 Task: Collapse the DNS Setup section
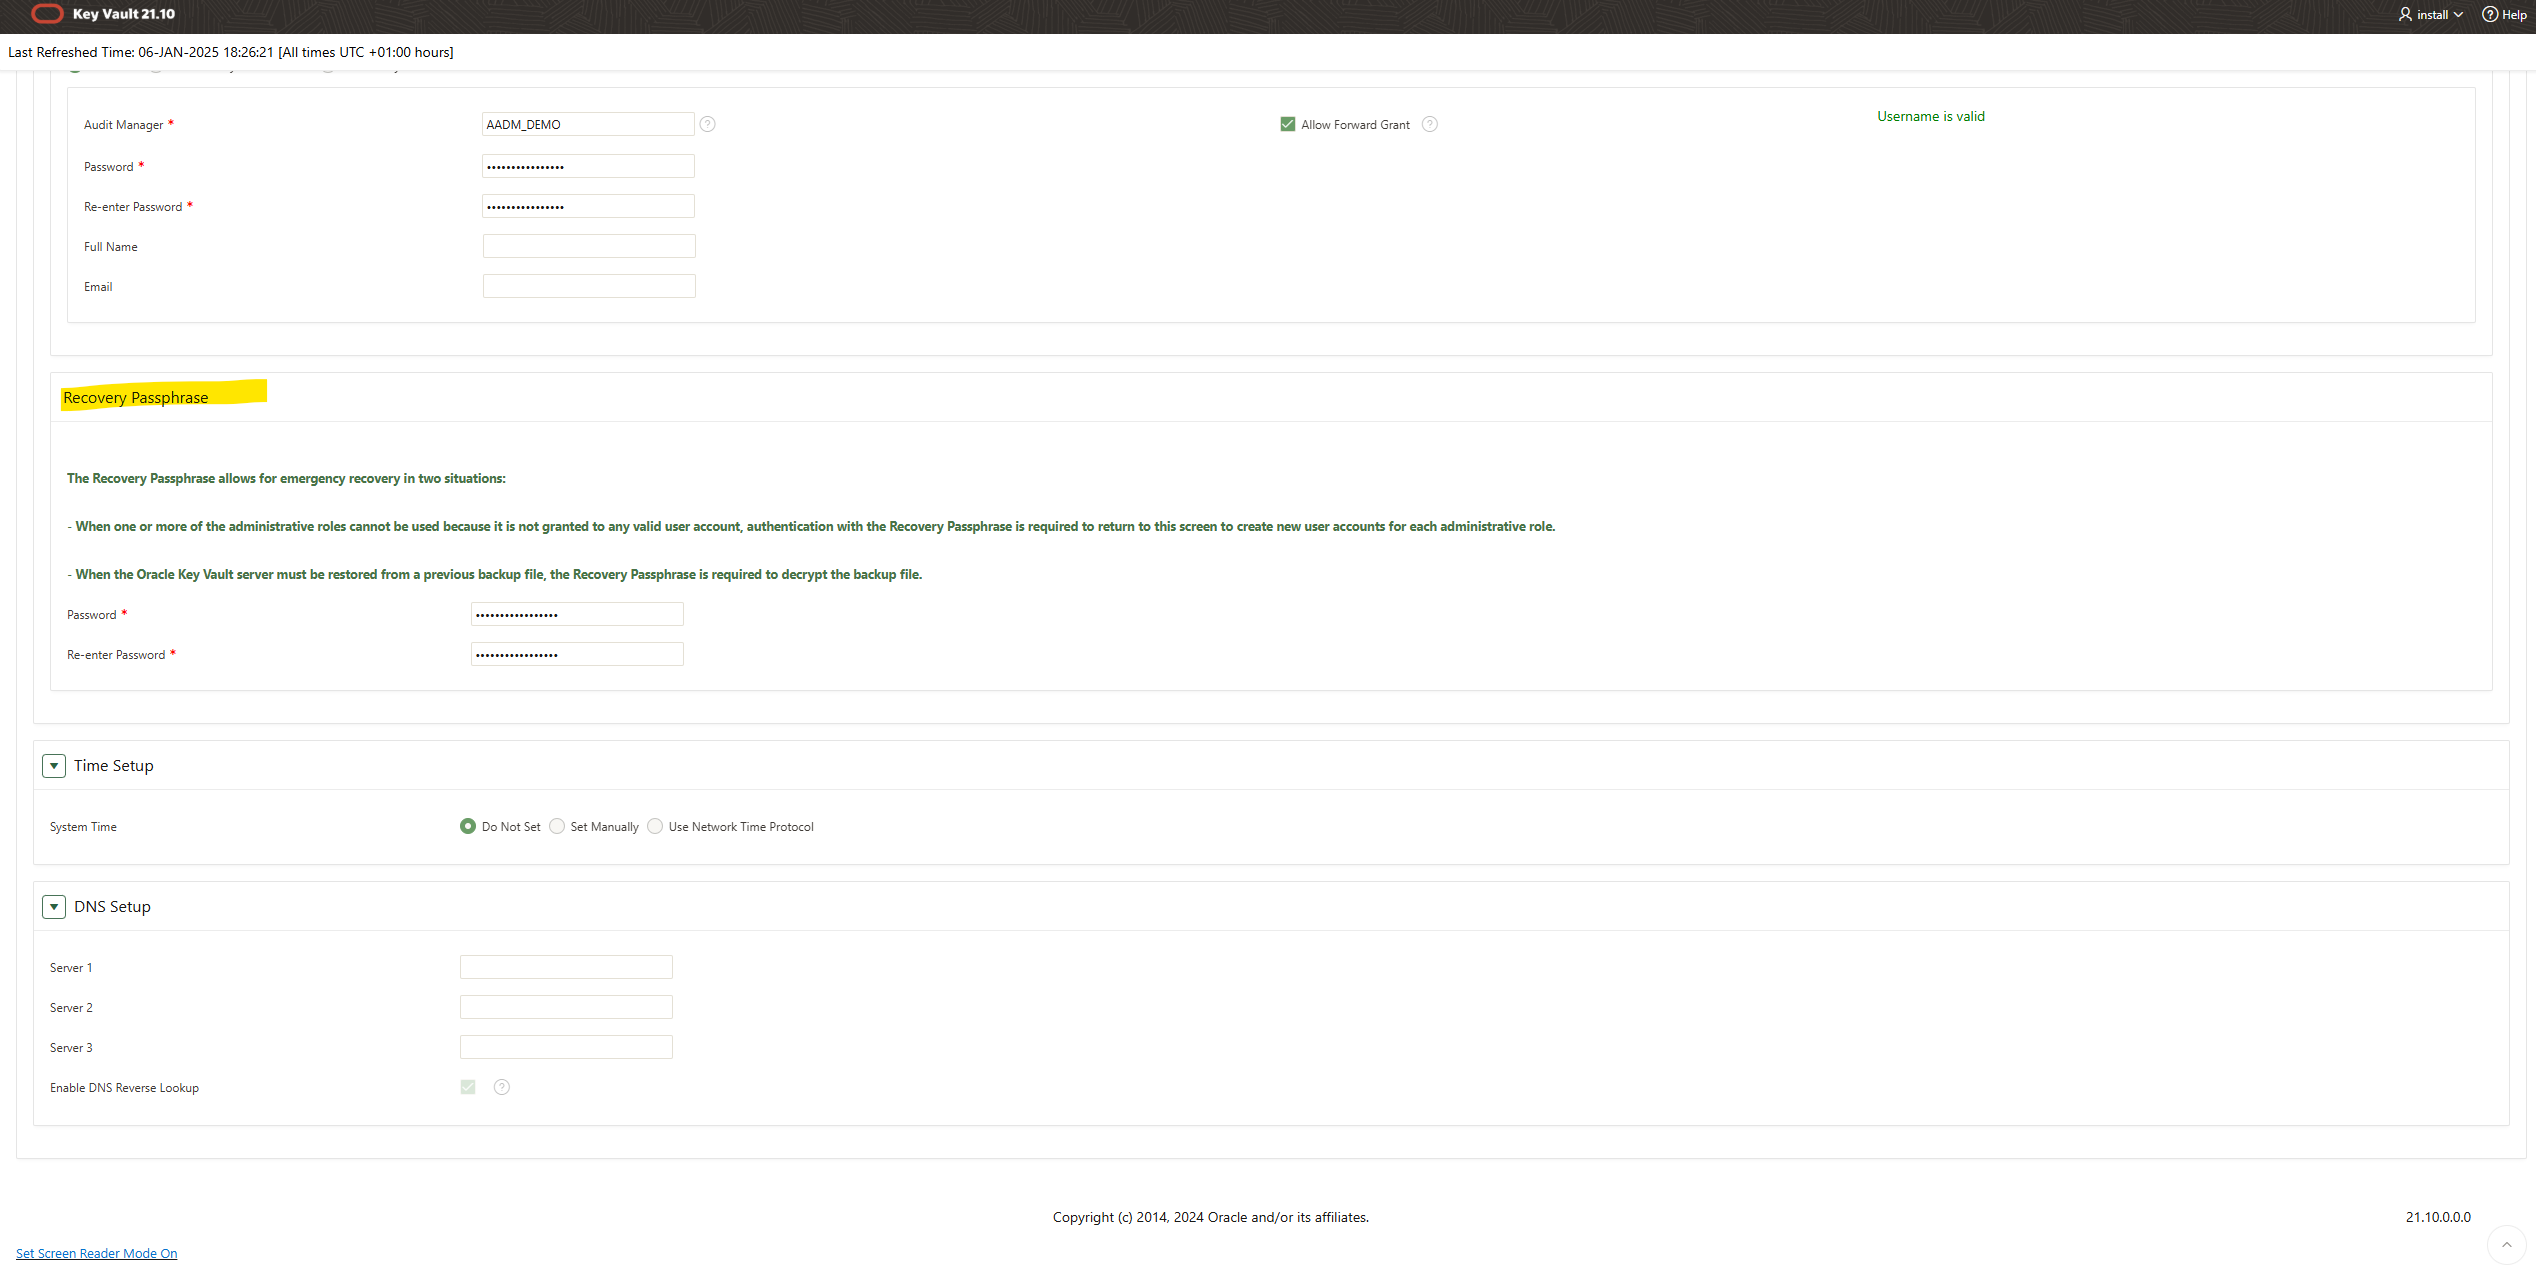(x=54, y=907)
